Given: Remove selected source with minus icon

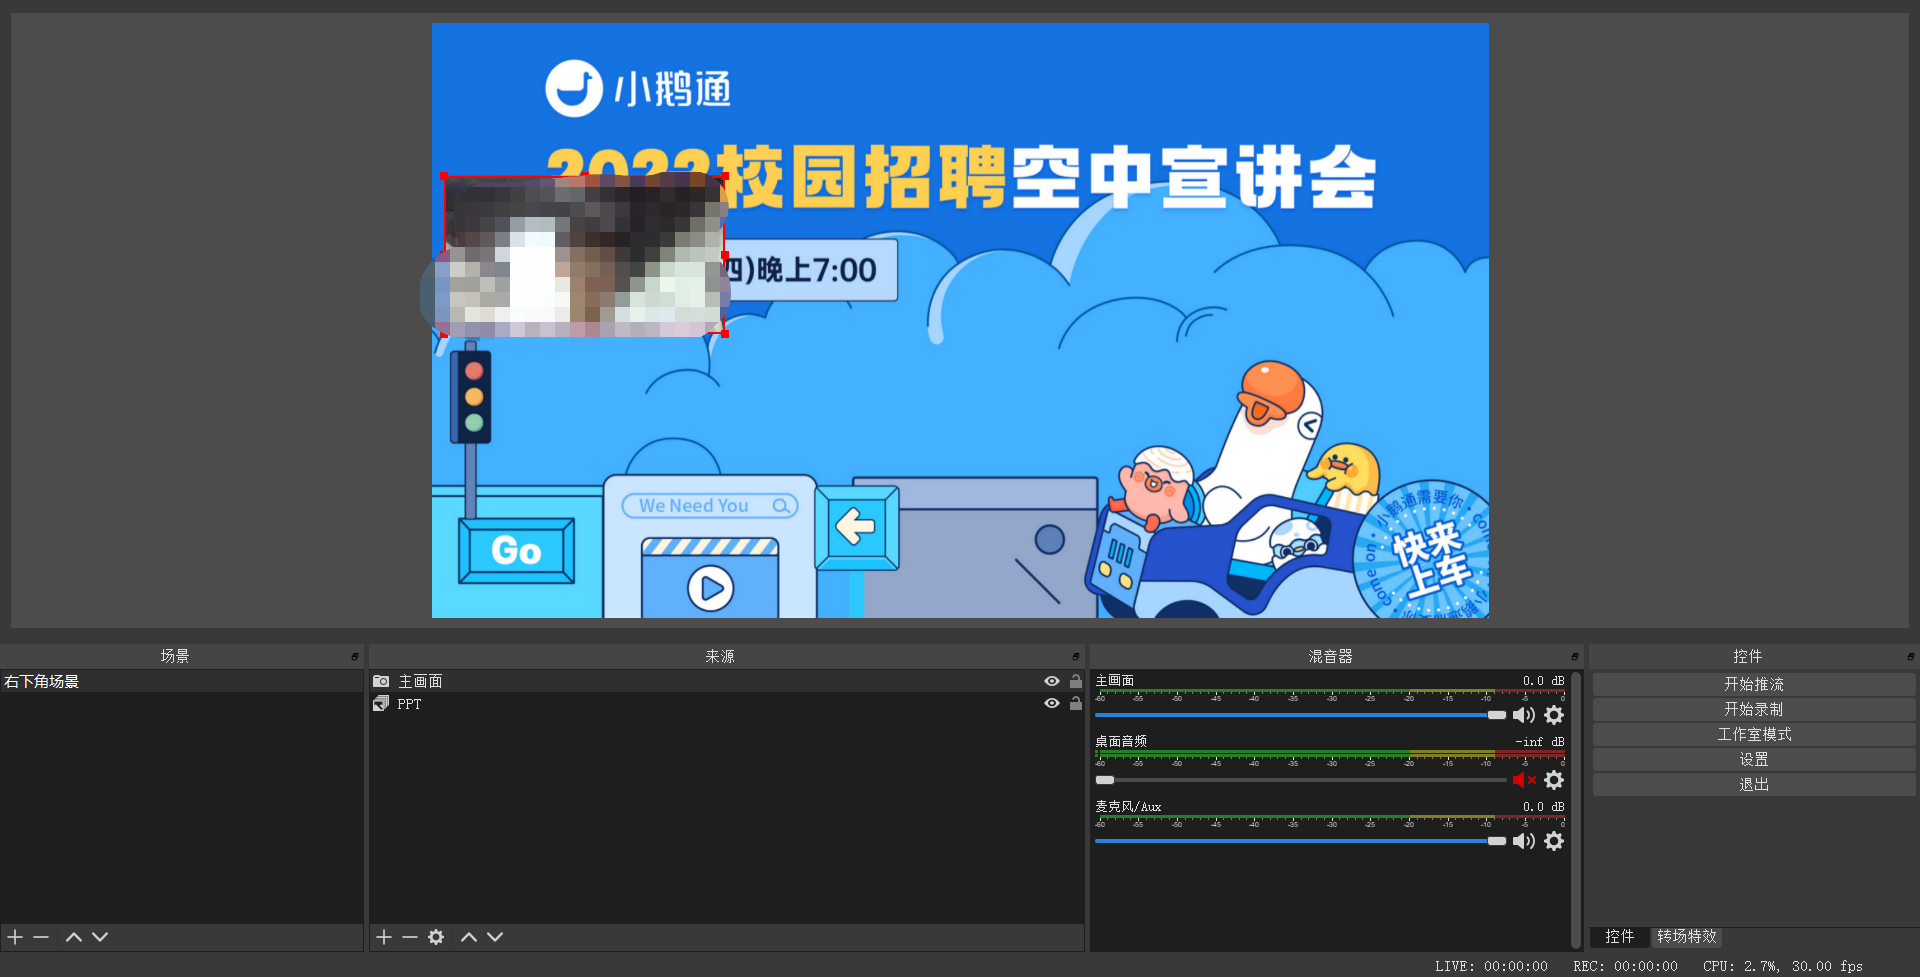Looking at the screenshot, I should [410, 937].
